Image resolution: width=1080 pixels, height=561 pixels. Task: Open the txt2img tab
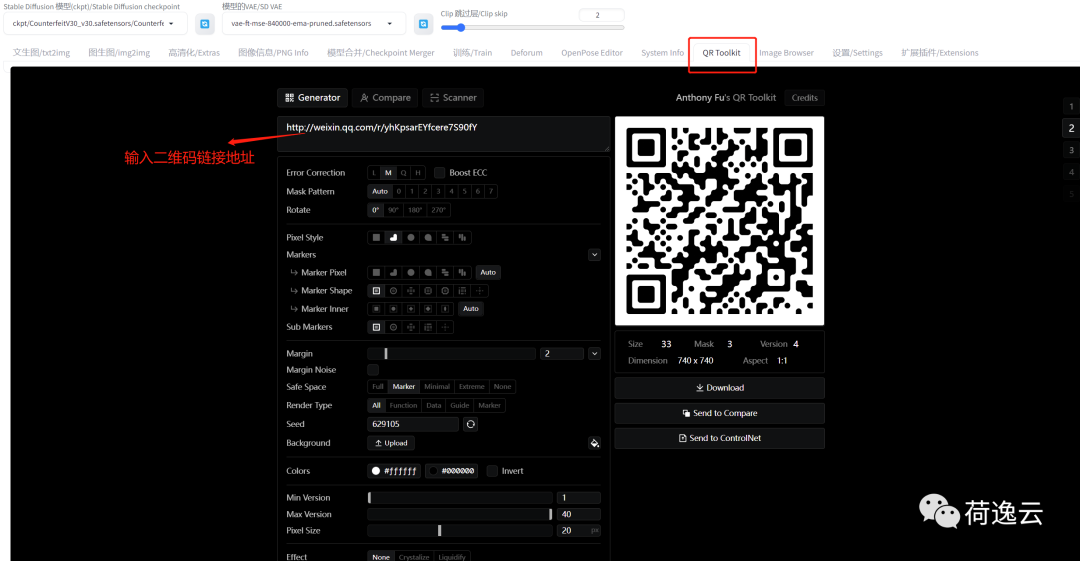click(x=40, y=53)
